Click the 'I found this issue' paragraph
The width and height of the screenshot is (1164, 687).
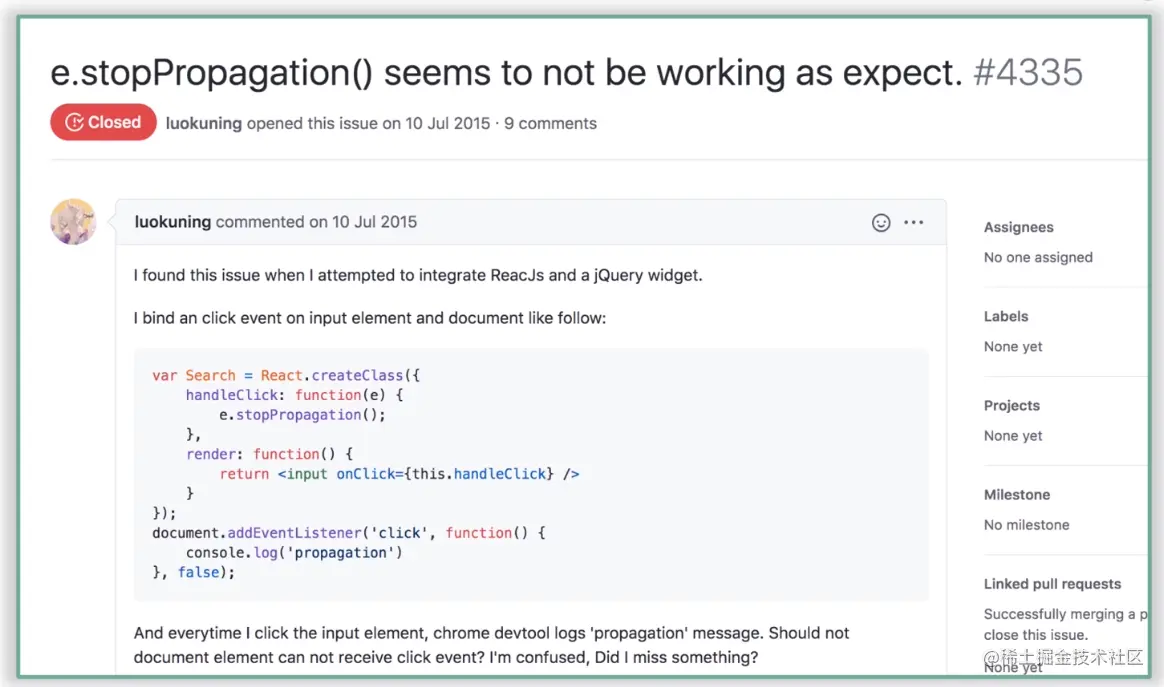(418, 275)
